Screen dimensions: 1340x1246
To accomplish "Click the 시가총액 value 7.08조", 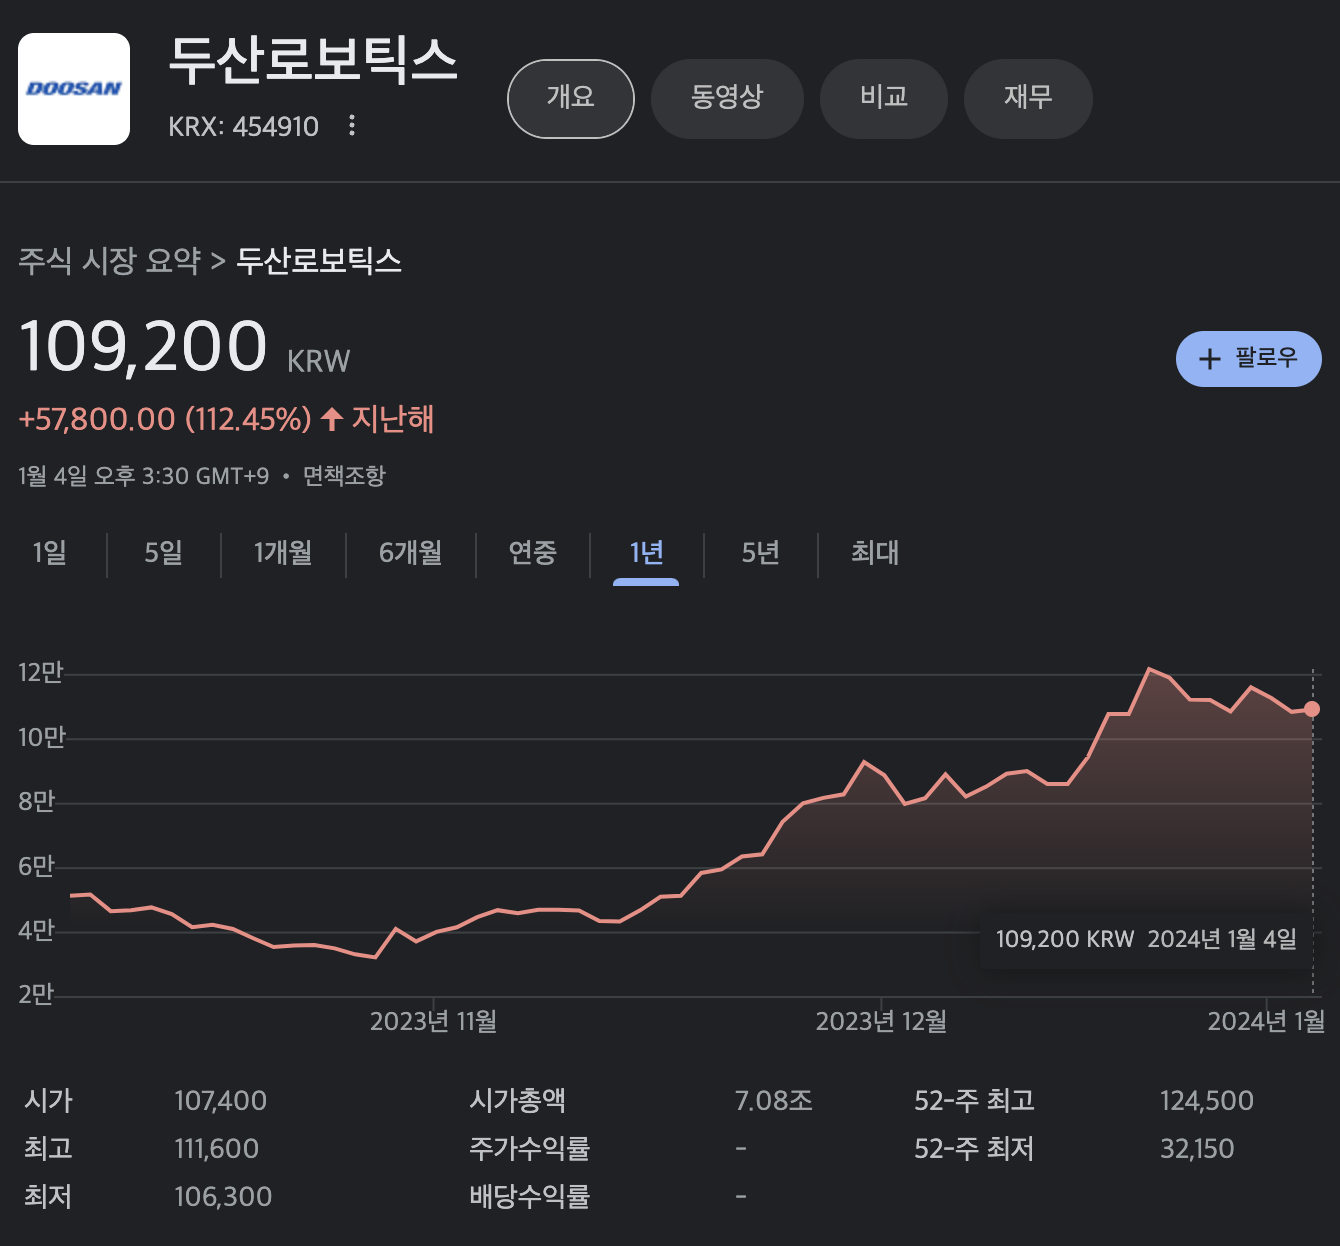I will (774, 1101).
